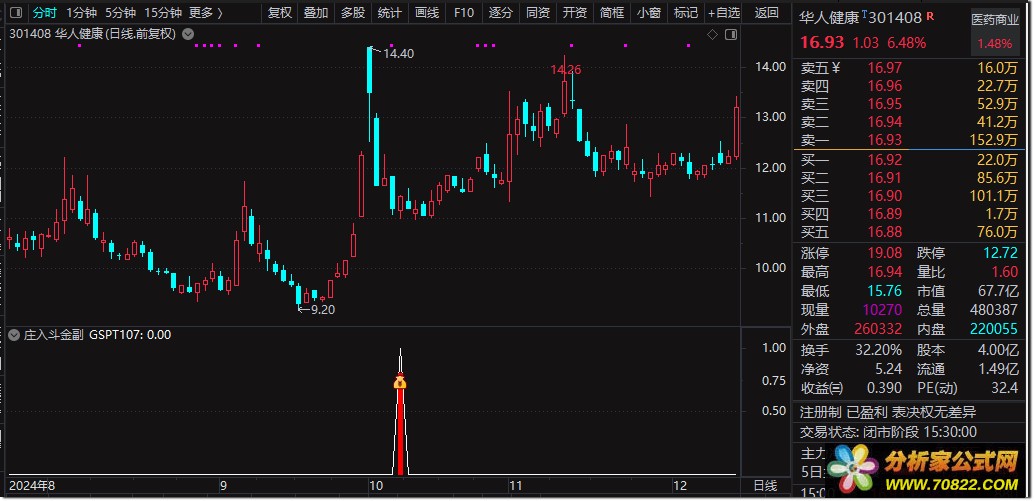Image resolution: width=1035 pixels, height=501 pixels.
Task: Click the PE(动) value 32.4
Action: coord(1004,388)
